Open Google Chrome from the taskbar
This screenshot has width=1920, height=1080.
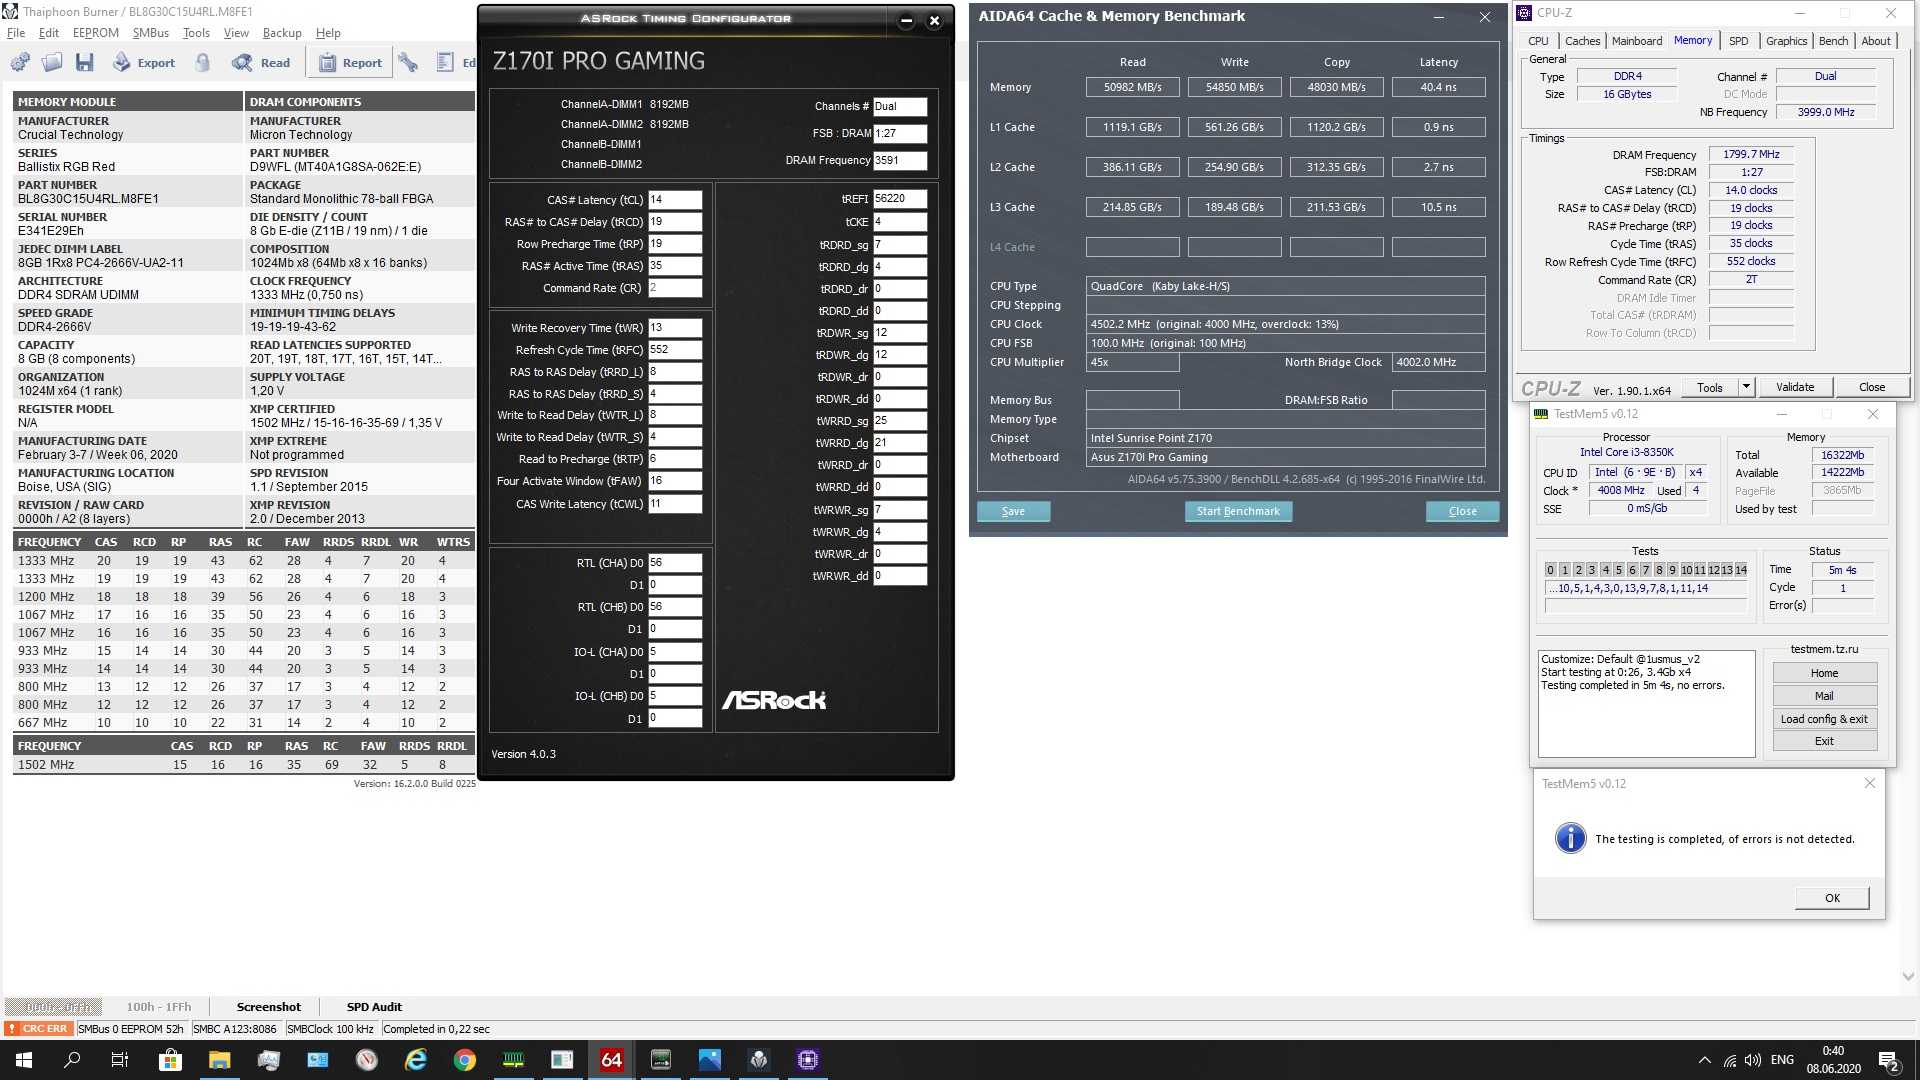click(464, 1060)
